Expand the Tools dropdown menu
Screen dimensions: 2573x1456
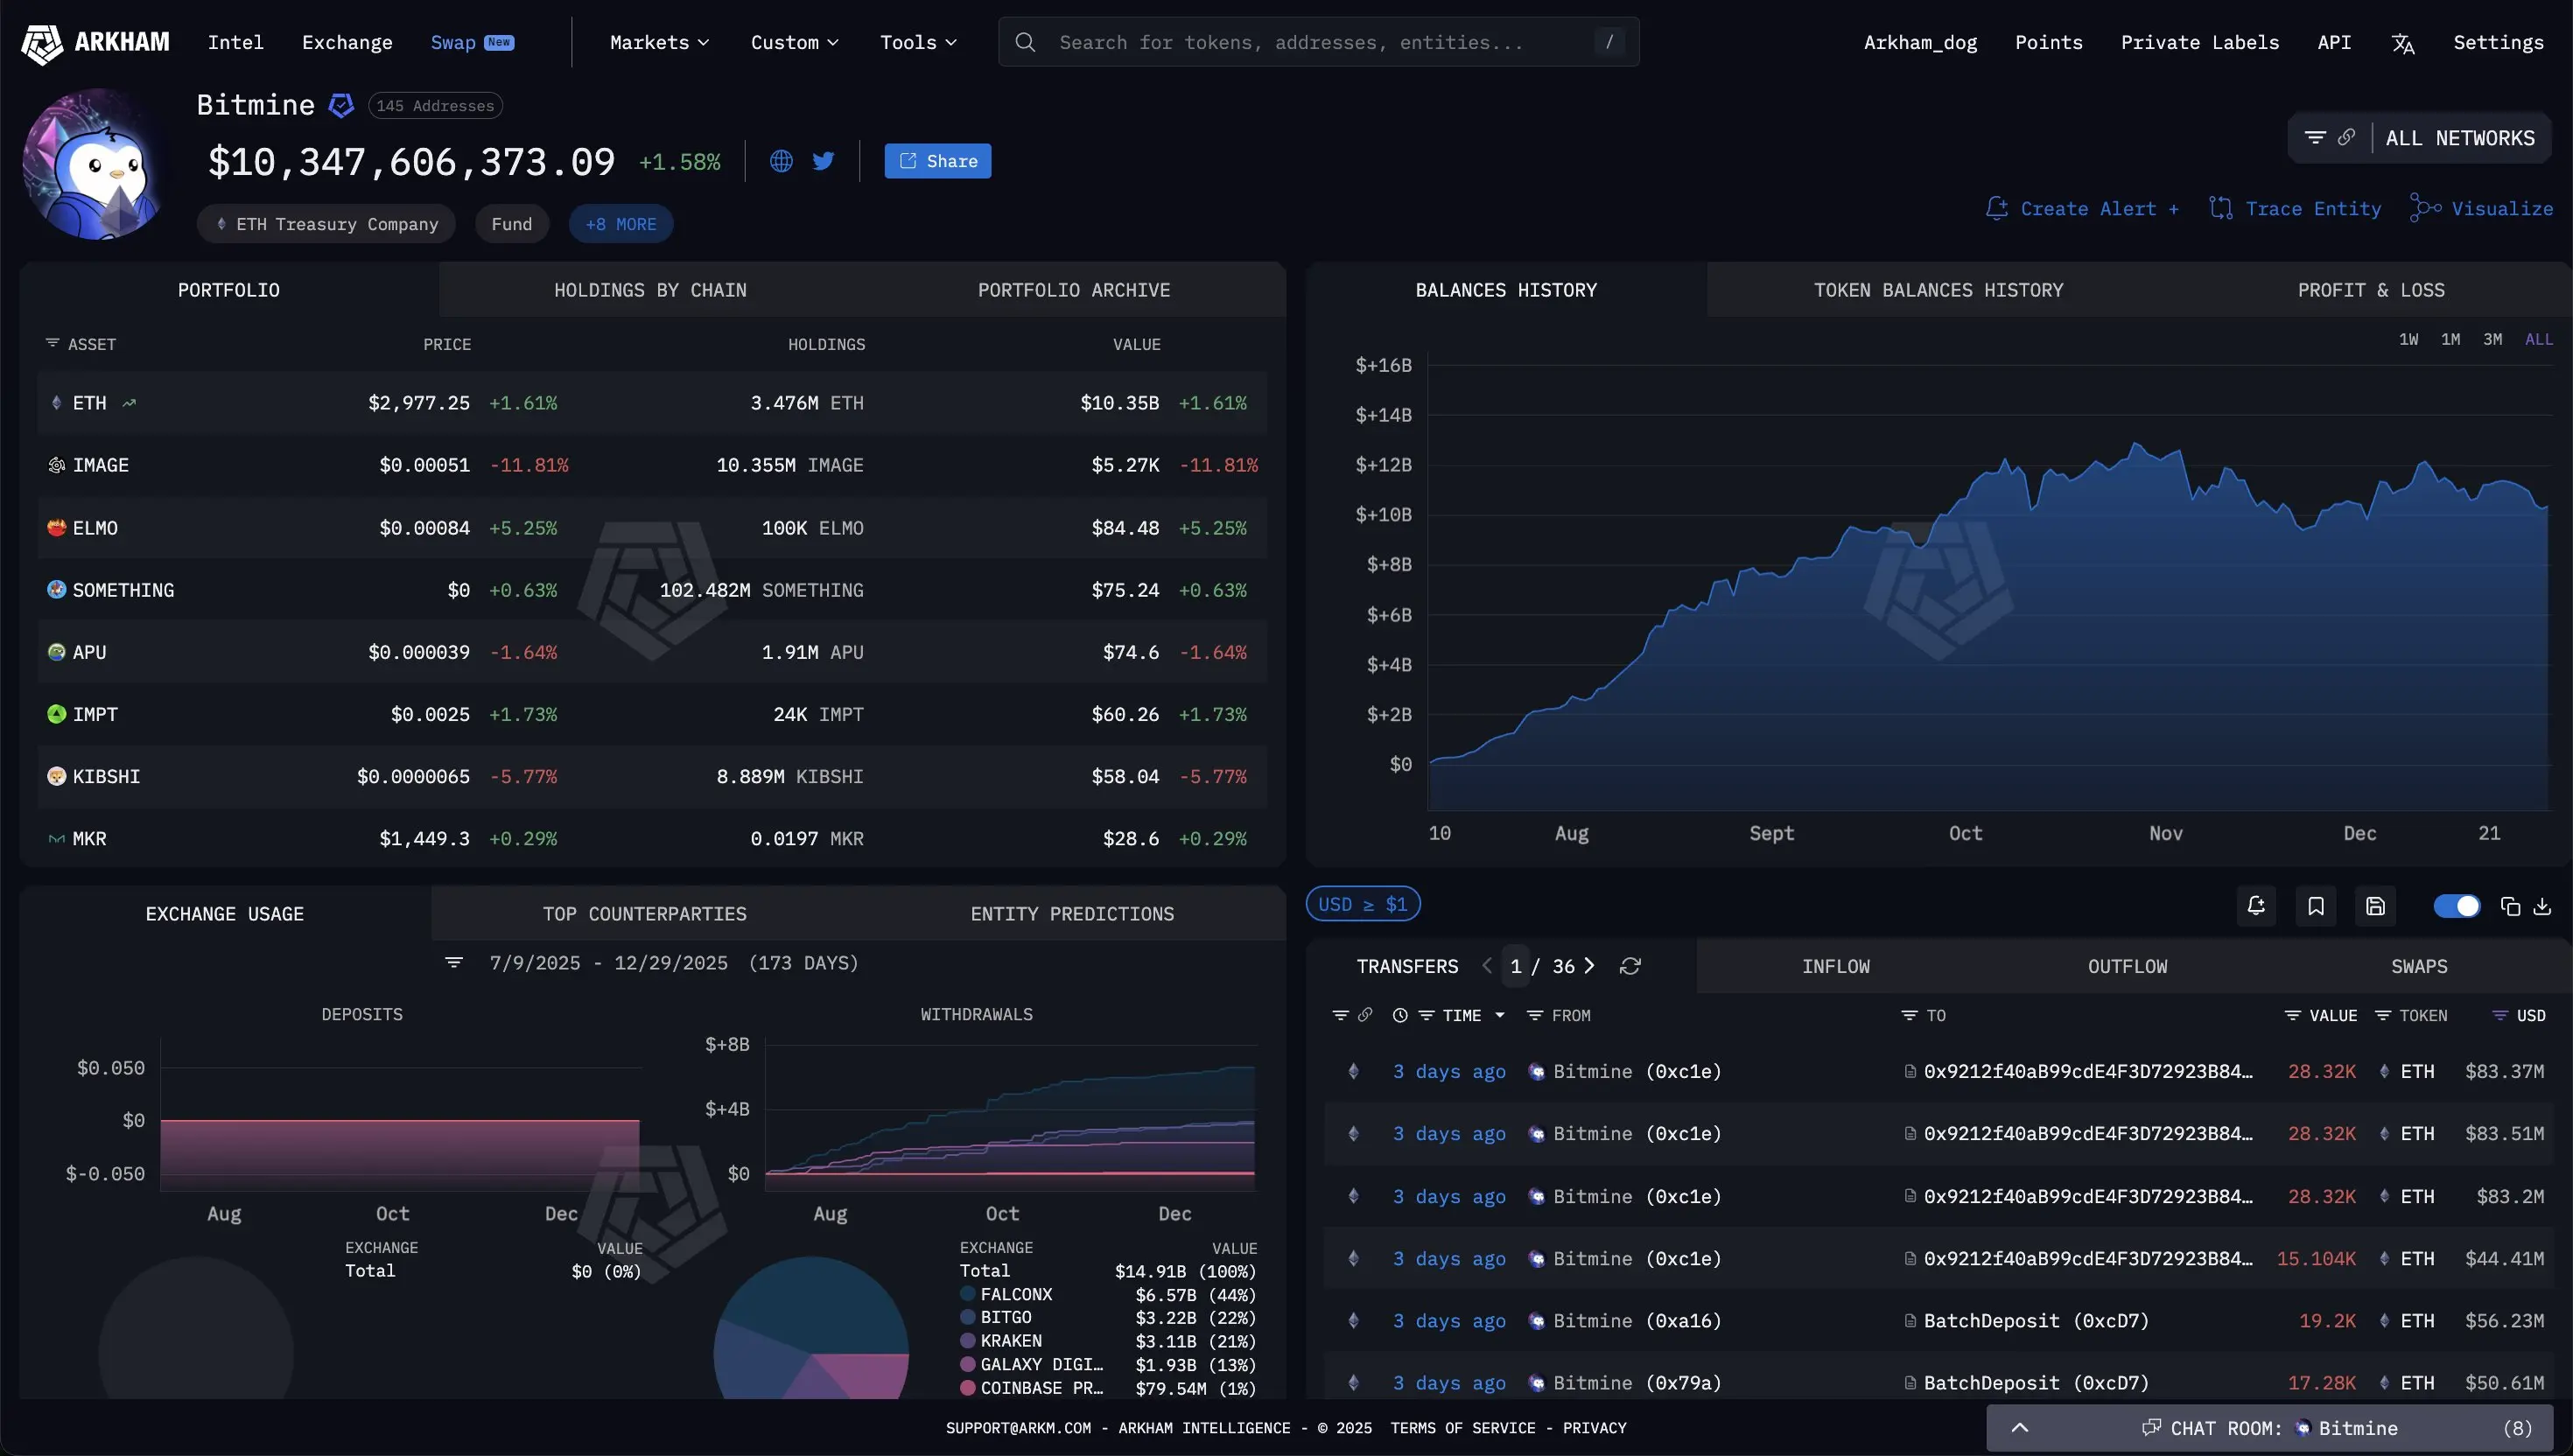[918, 42]
